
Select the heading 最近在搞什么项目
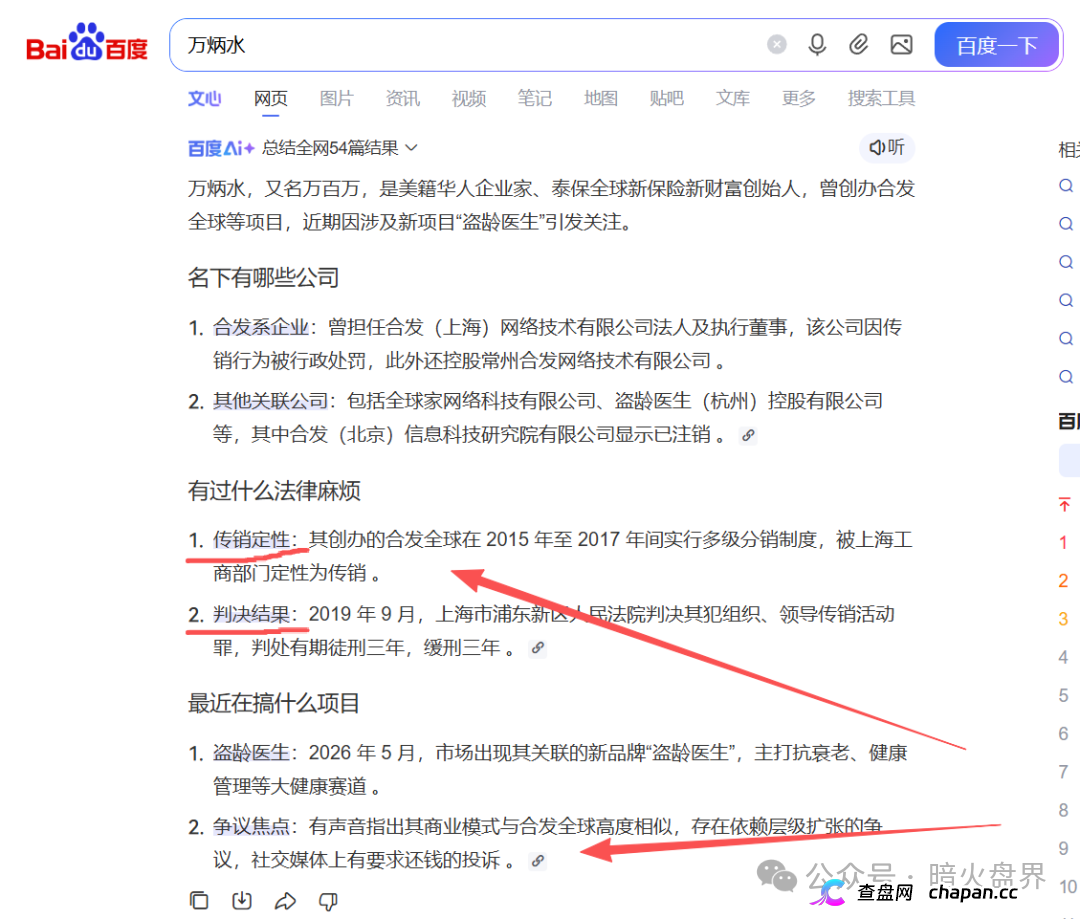click(x=274, y=703)
